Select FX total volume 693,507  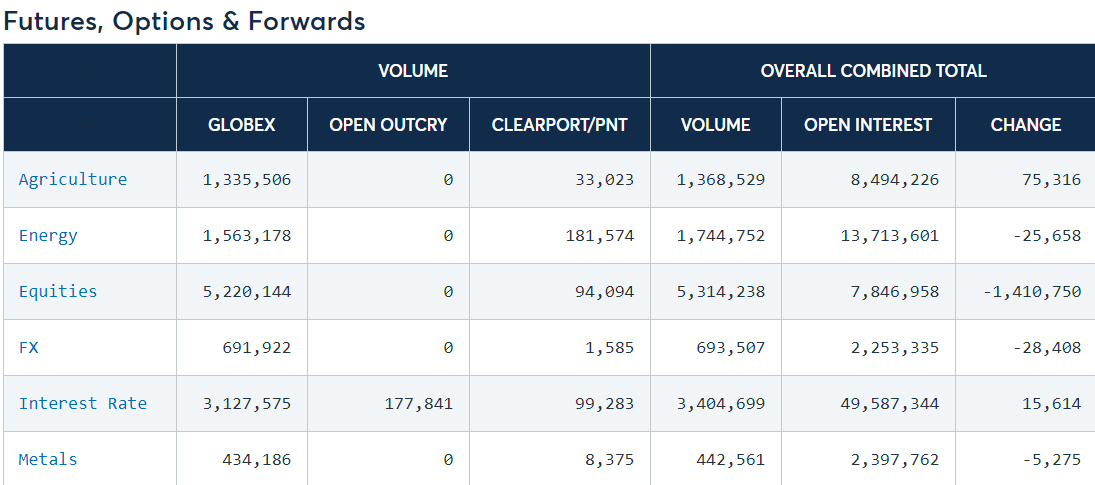pos(730,348)
